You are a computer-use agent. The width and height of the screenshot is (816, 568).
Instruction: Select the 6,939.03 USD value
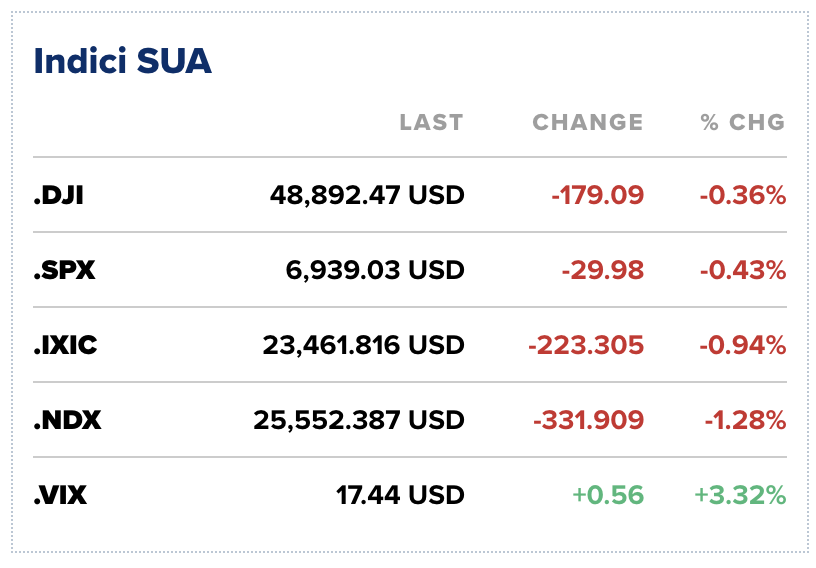pos(375,270)
